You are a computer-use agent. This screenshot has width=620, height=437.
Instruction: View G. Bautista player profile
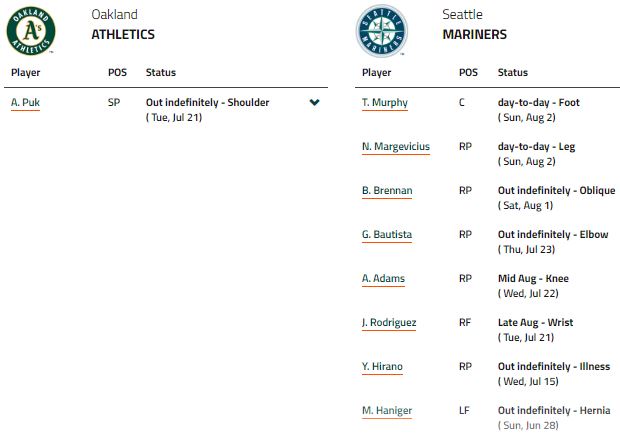click(387, 235)
